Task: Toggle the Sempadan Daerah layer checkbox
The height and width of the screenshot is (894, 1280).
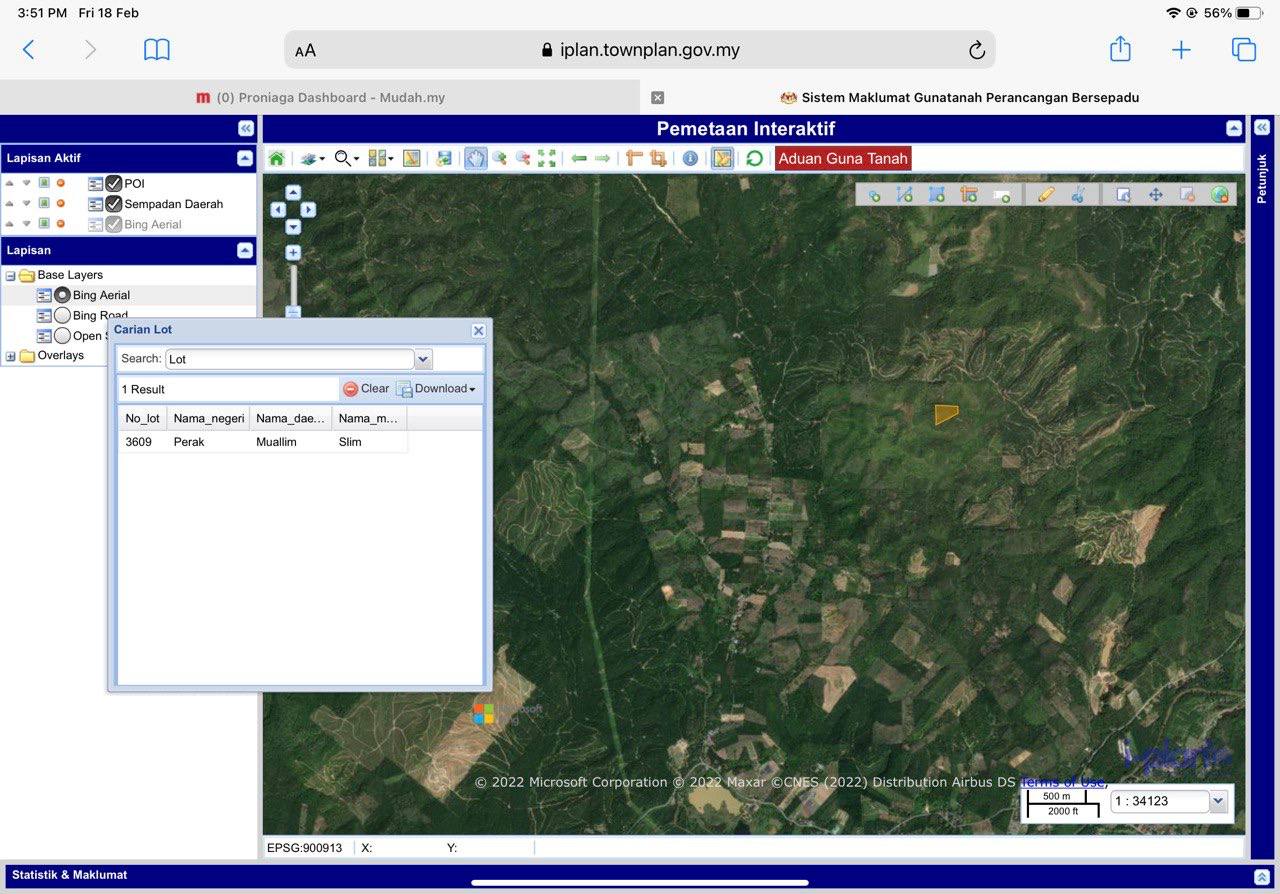Action: coord(114,204)
